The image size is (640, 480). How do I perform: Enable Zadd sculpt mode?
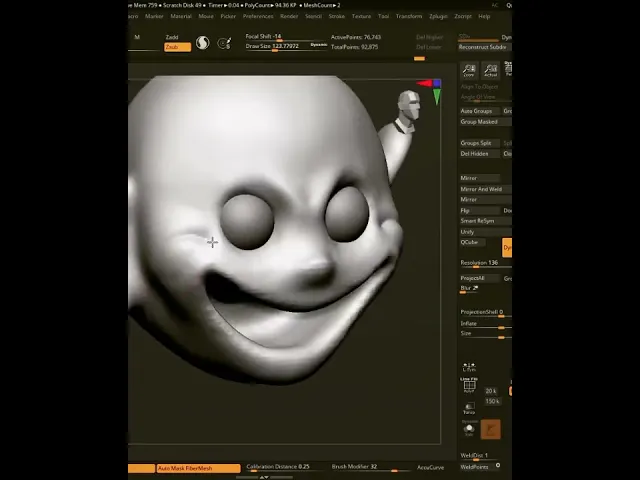[x=172, y=37]
